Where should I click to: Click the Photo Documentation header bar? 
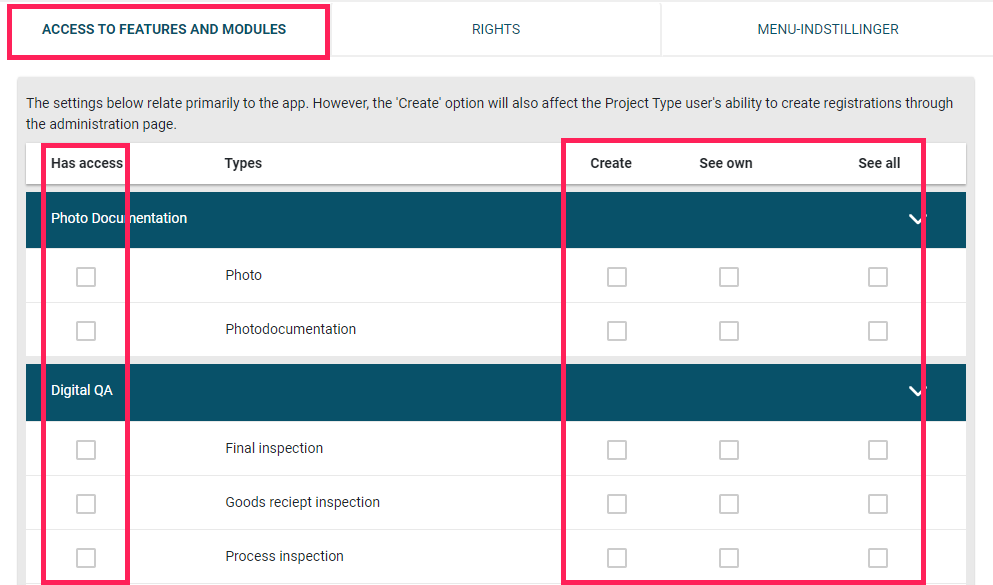496,220
